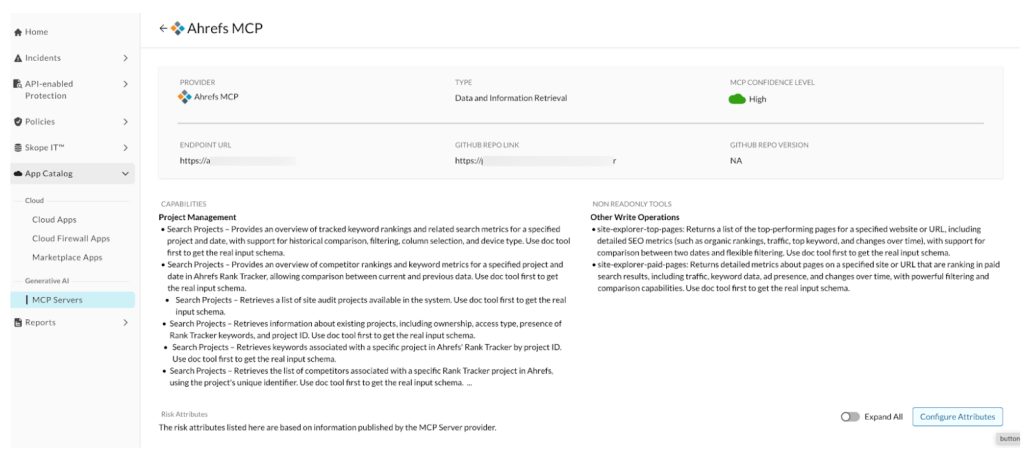Click the Reports document icon
The image size is (1024, 453).
coord(18,322)
